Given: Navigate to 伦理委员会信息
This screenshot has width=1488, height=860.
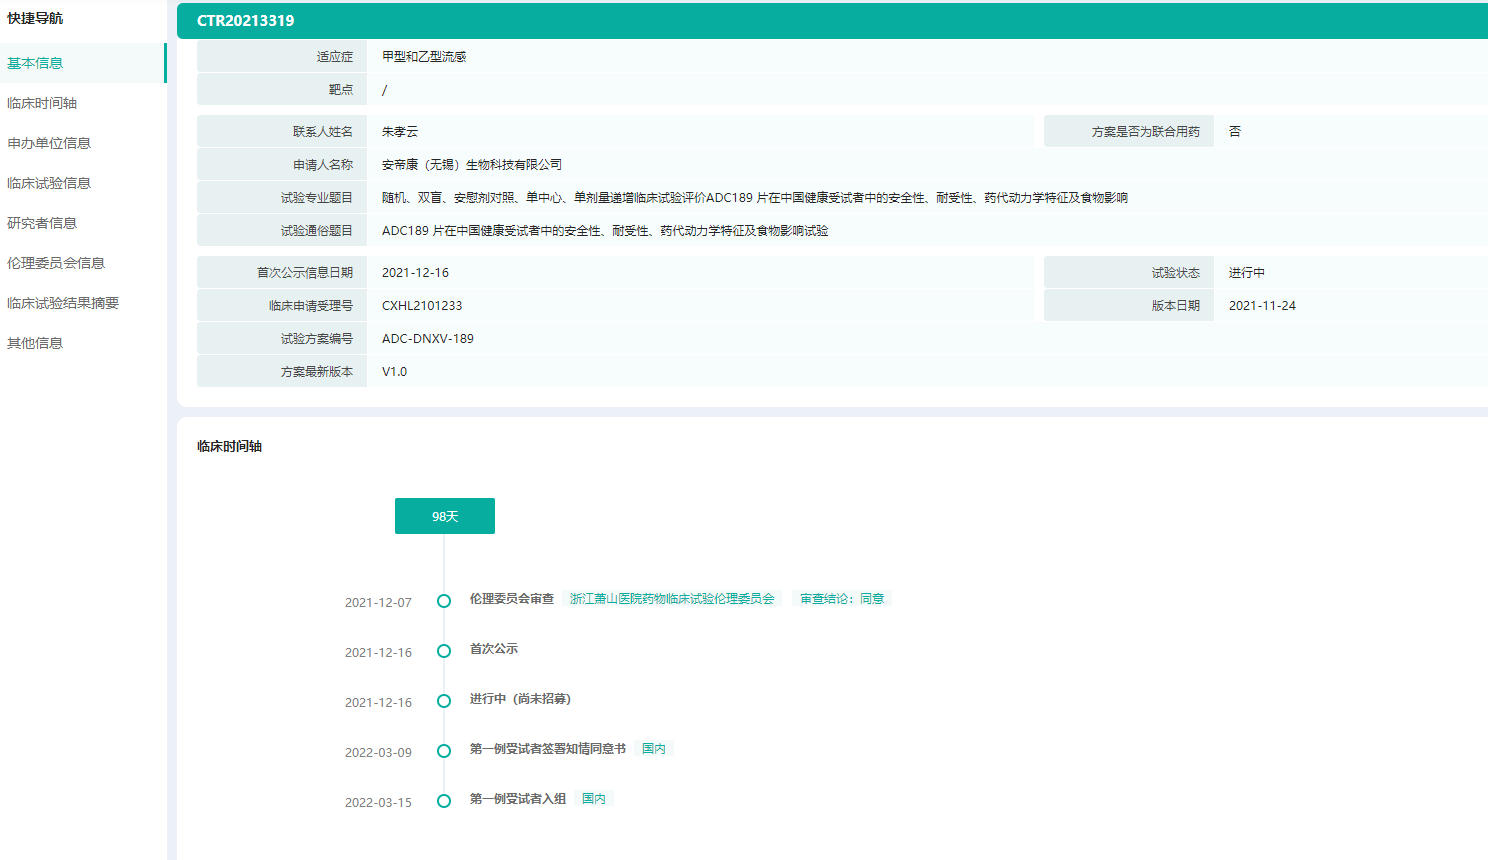Looking at the screenshot, I should pyautogui.click(x=56, y=263).
